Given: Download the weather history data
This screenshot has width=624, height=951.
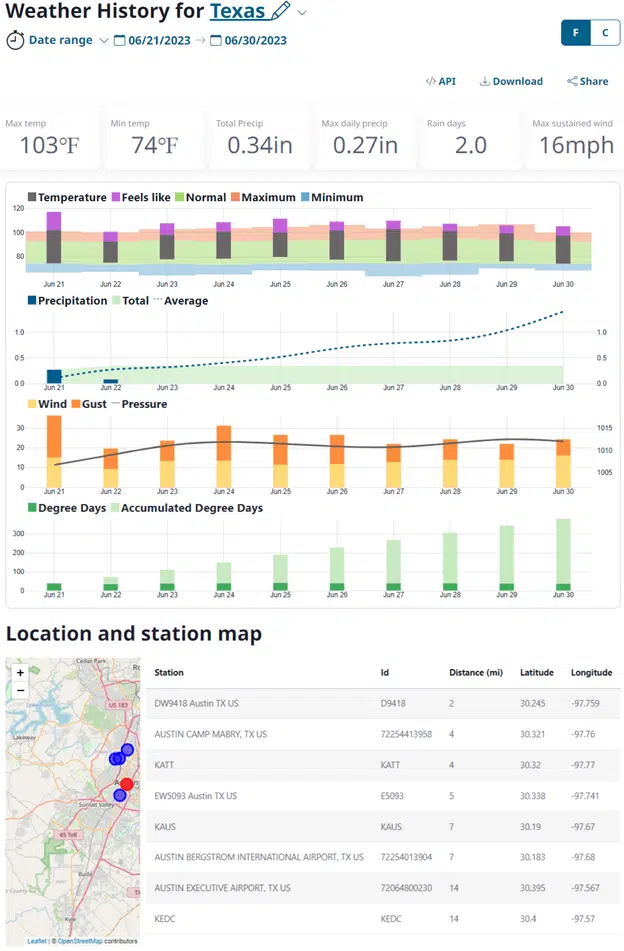Looking at the screenshot, I should coord(511,81).
